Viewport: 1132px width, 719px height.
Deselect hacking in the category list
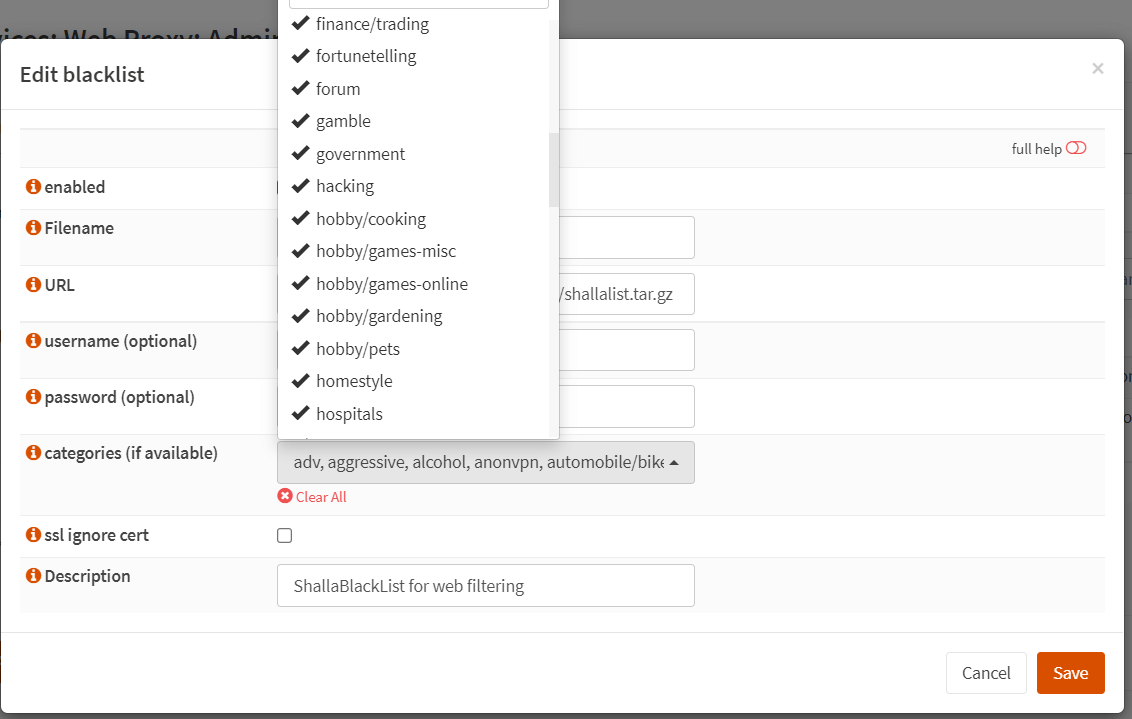pyautogui.click(x=344, y=186)
